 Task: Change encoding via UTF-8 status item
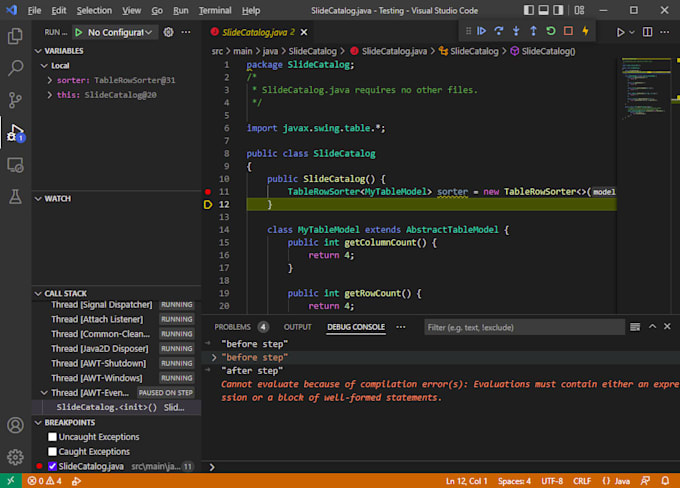point(552,481)
